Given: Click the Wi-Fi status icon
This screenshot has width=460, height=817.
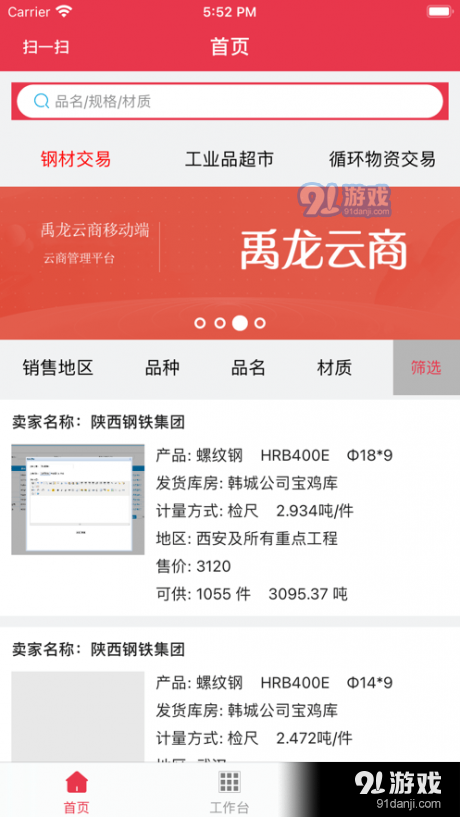Looking at the screenshot, I should point(64,11).
